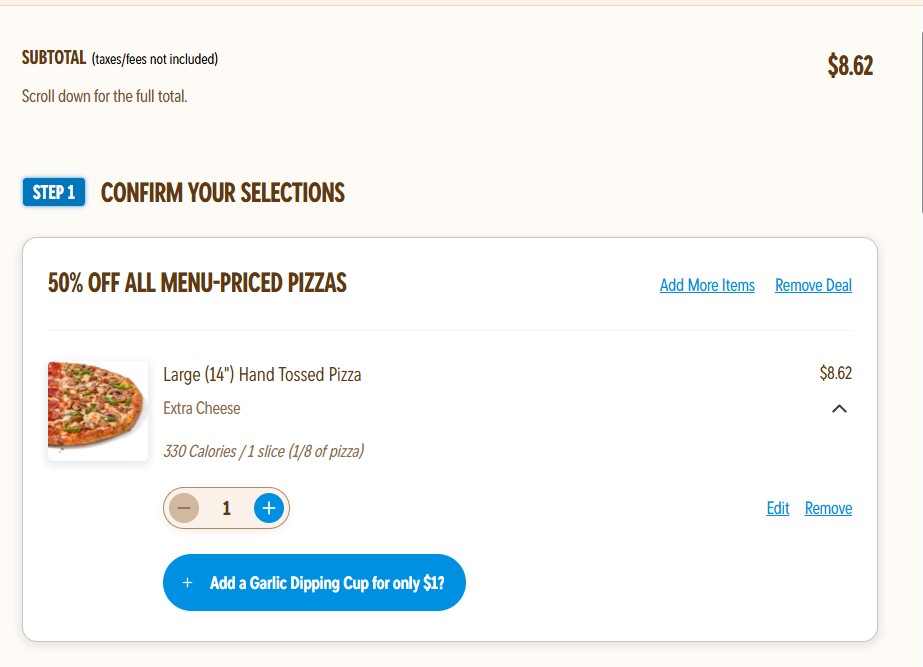Collapse pizza details with chevron arrow
923x667 pixels.
coord(839,408)
